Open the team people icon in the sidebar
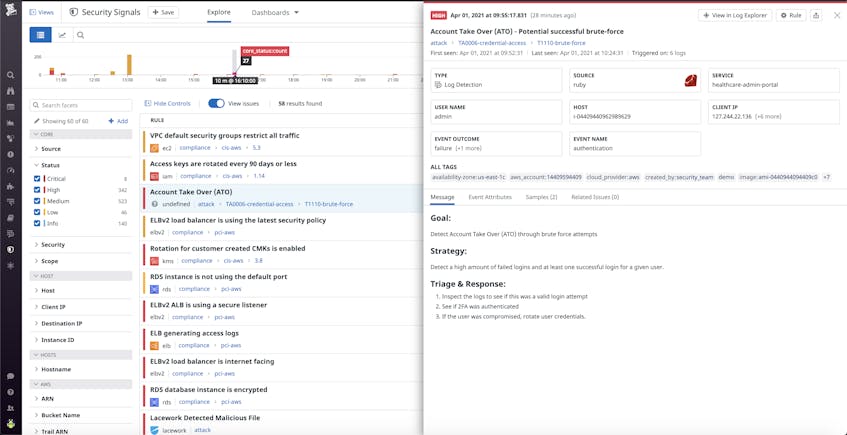 (10, 408)
